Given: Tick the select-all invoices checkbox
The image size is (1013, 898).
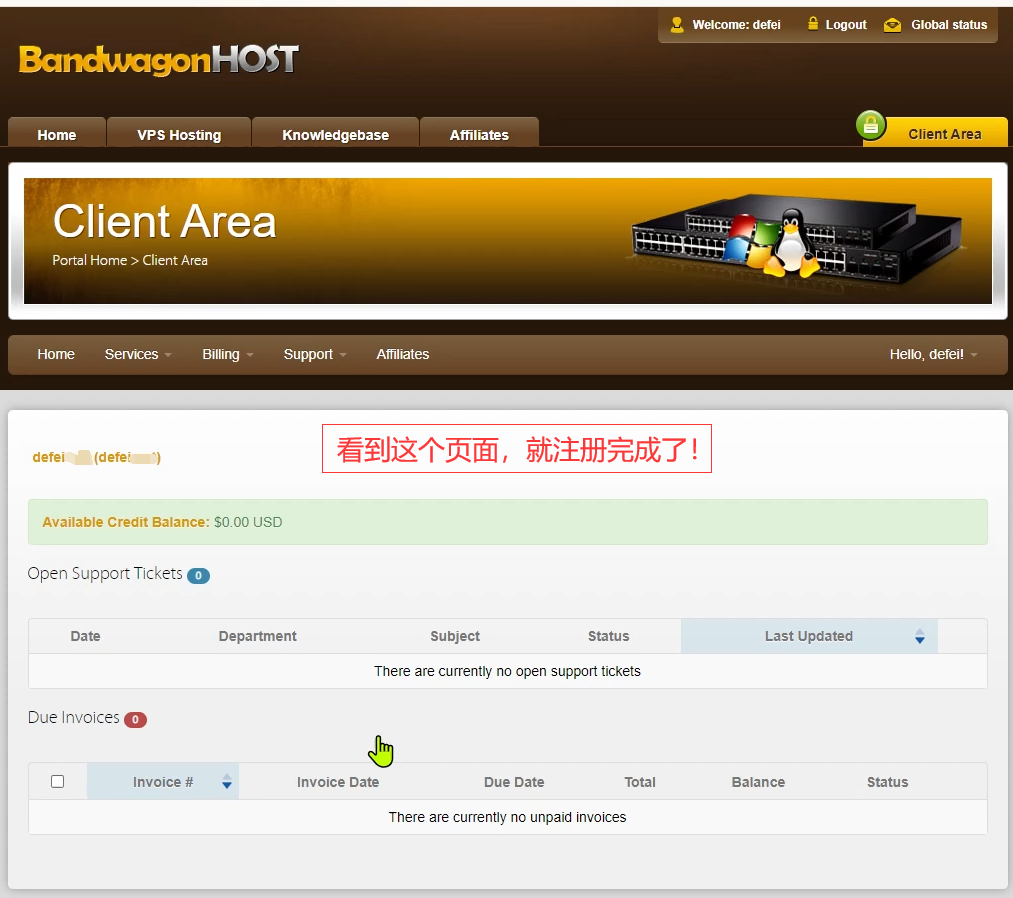Looking at the screenshot, I should [x=57, y=782].
